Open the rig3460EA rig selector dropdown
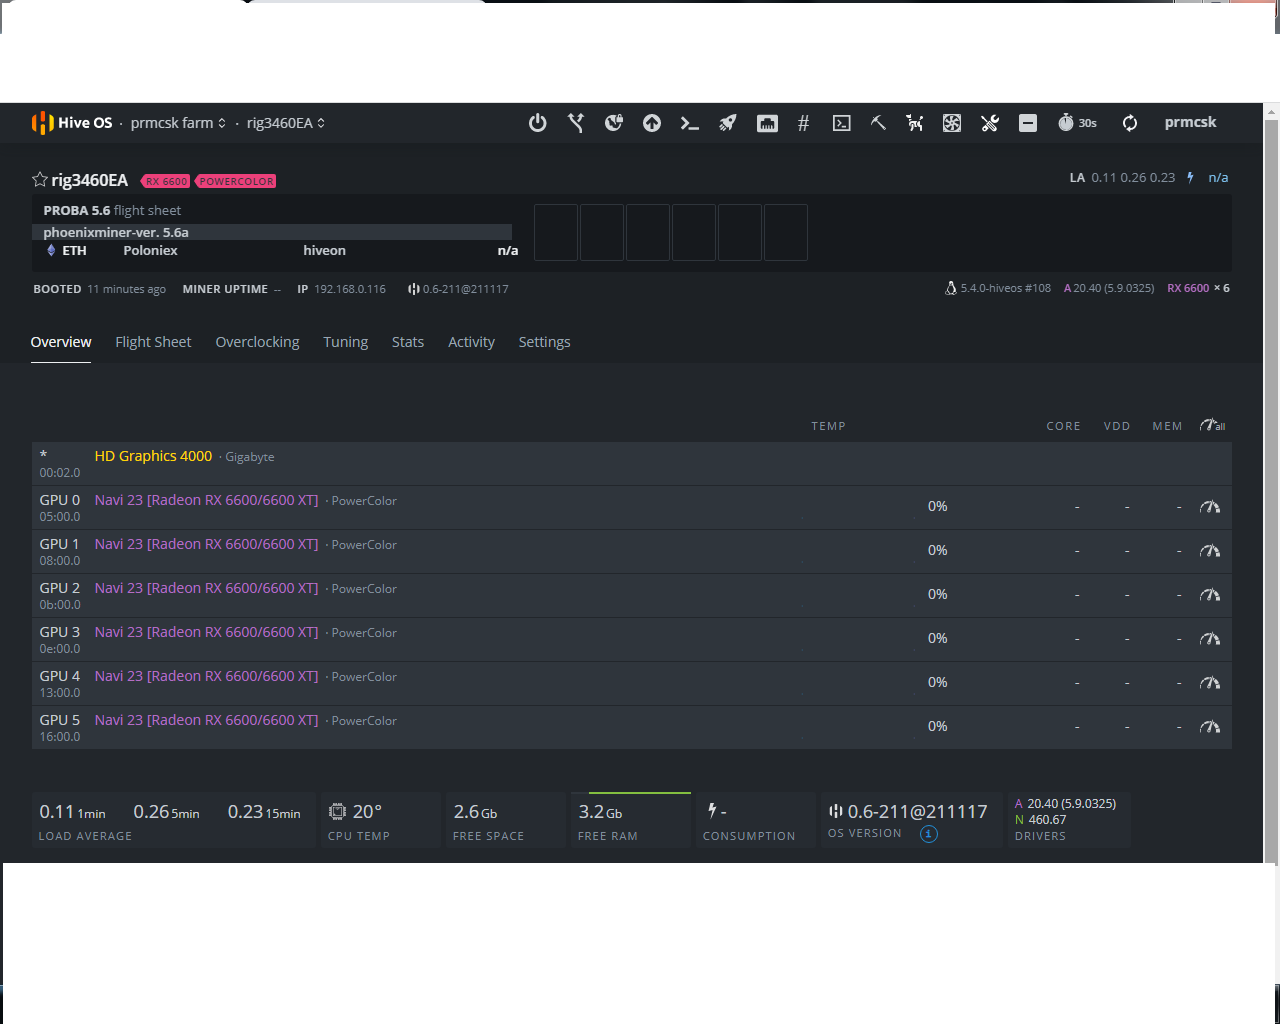The height and width of the screenshot is (1024, 1280). [286, 123]
